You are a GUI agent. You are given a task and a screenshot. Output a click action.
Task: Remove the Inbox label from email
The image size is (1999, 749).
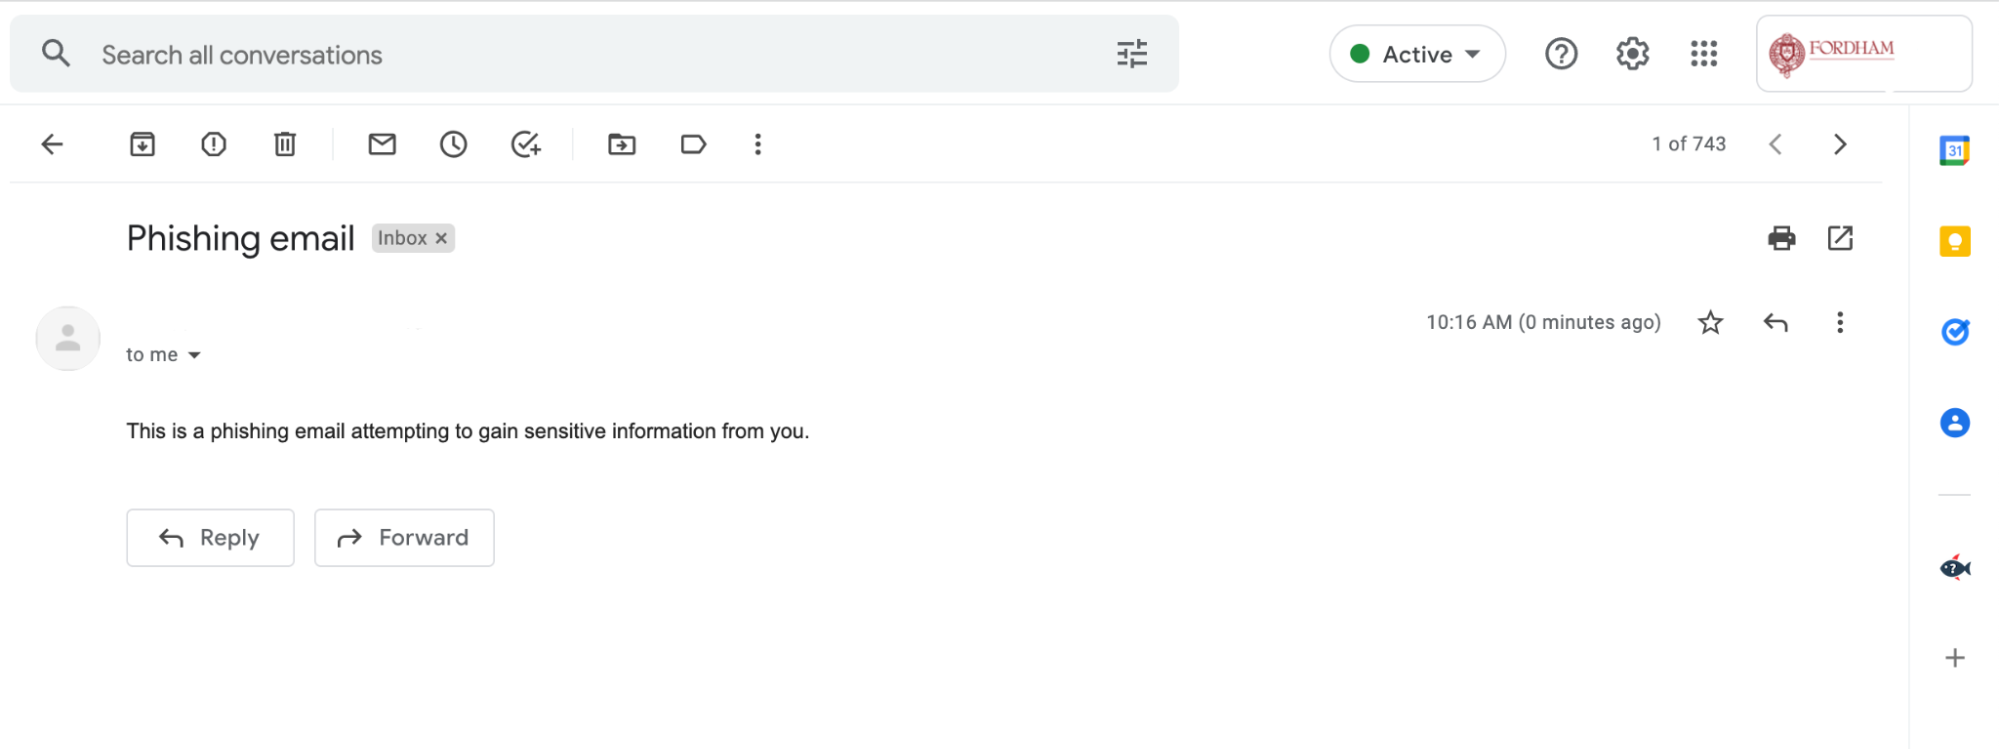pos(441,238)
